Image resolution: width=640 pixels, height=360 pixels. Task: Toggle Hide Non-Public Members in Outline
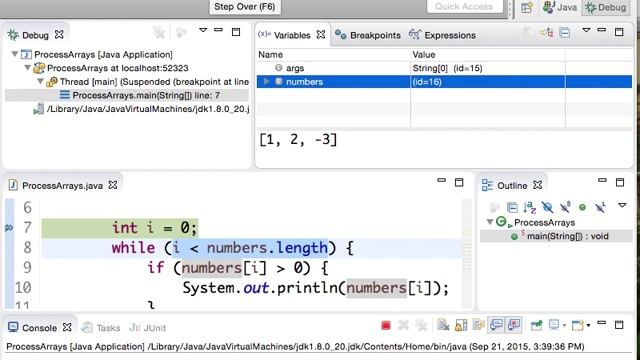[582, 207]
